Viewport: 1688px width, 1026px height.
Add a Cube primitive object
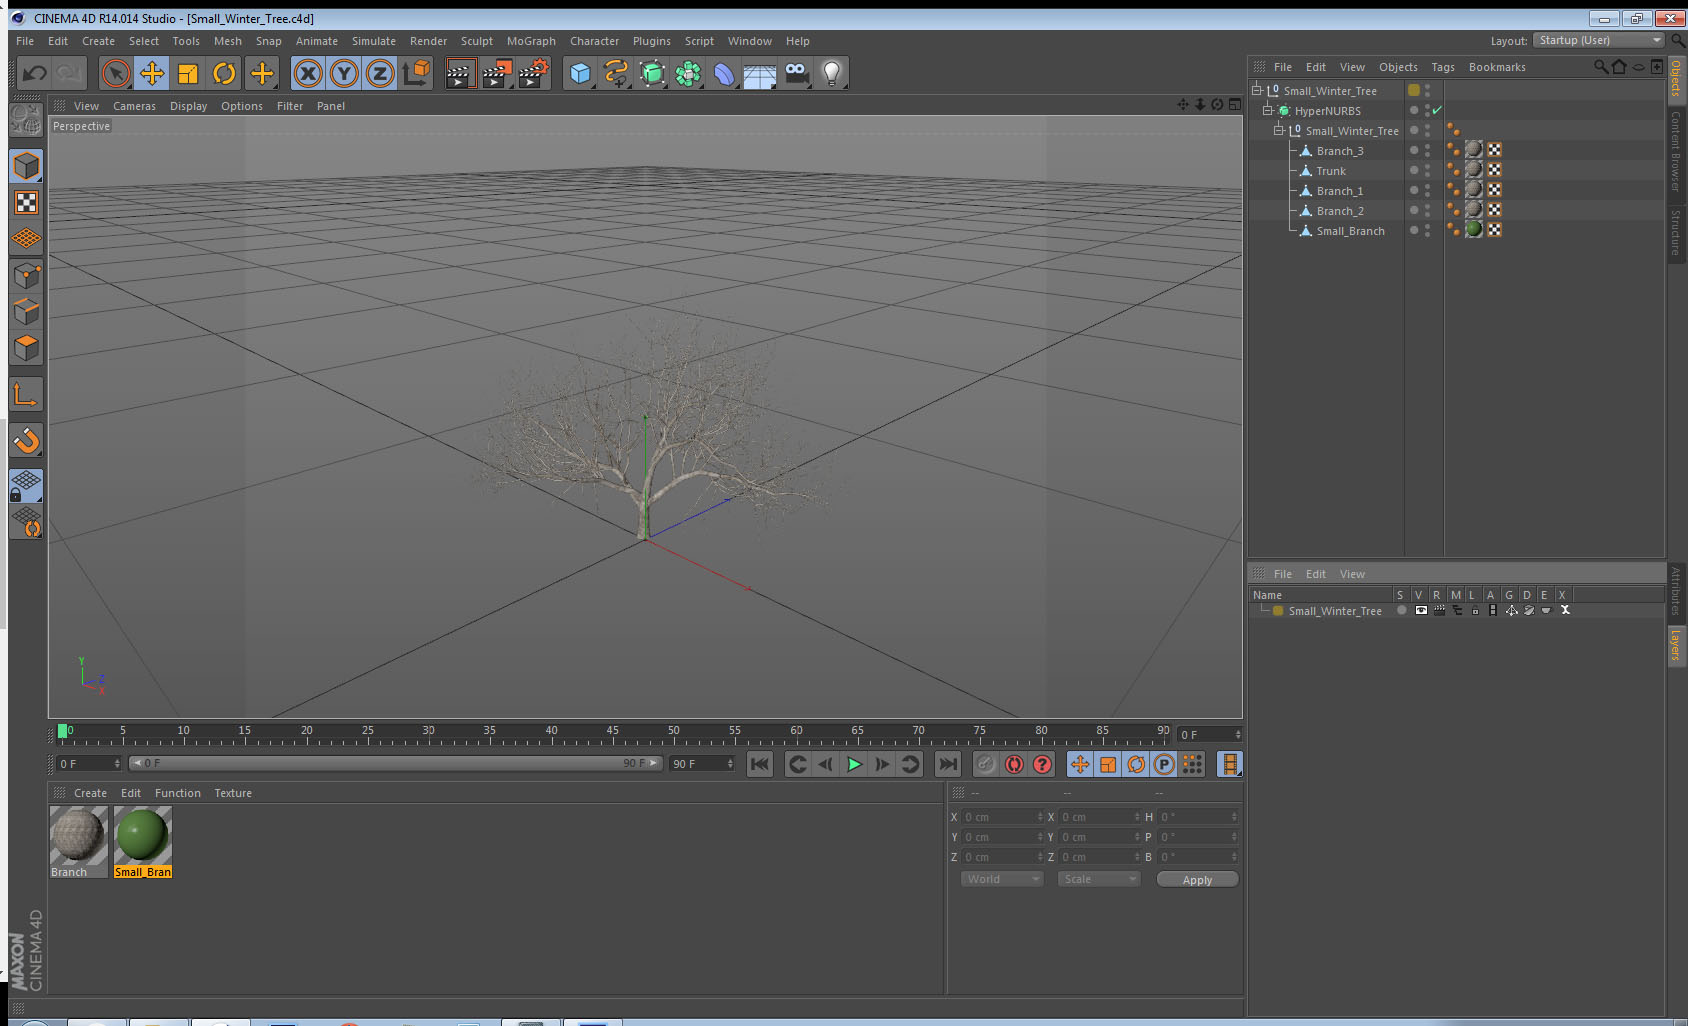[x=580, y=73]
